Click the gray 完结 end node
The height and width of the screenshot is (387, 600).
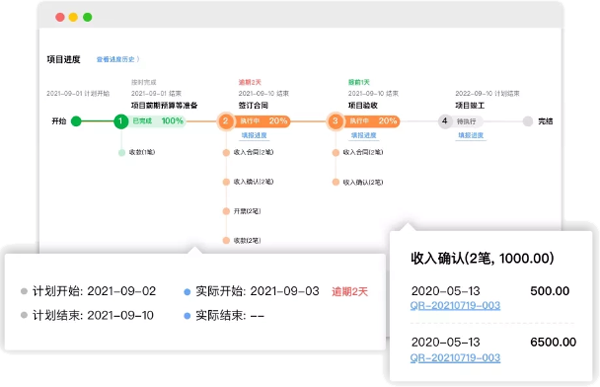[x=528, y=121]
